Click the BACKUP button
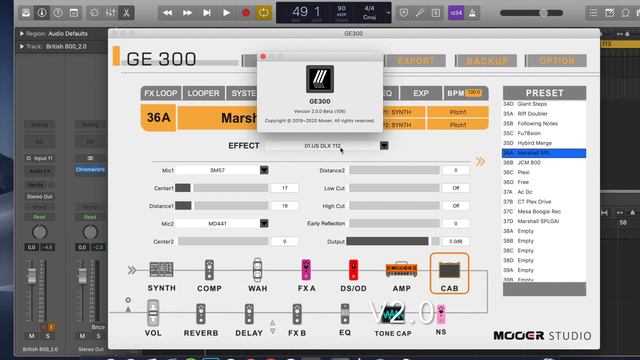The image size is (640, 360). 487,61
